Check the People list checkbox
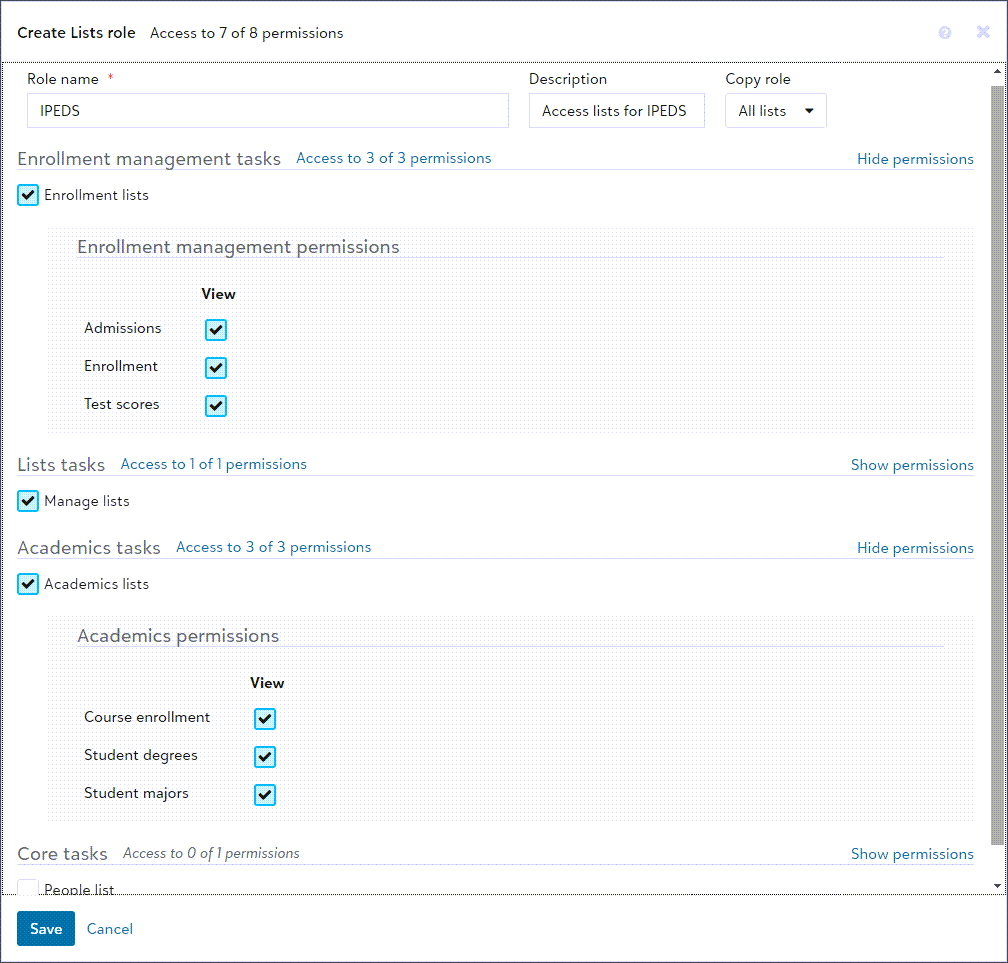This screenshot has height=963, width=1008. [x=28, y=887]
